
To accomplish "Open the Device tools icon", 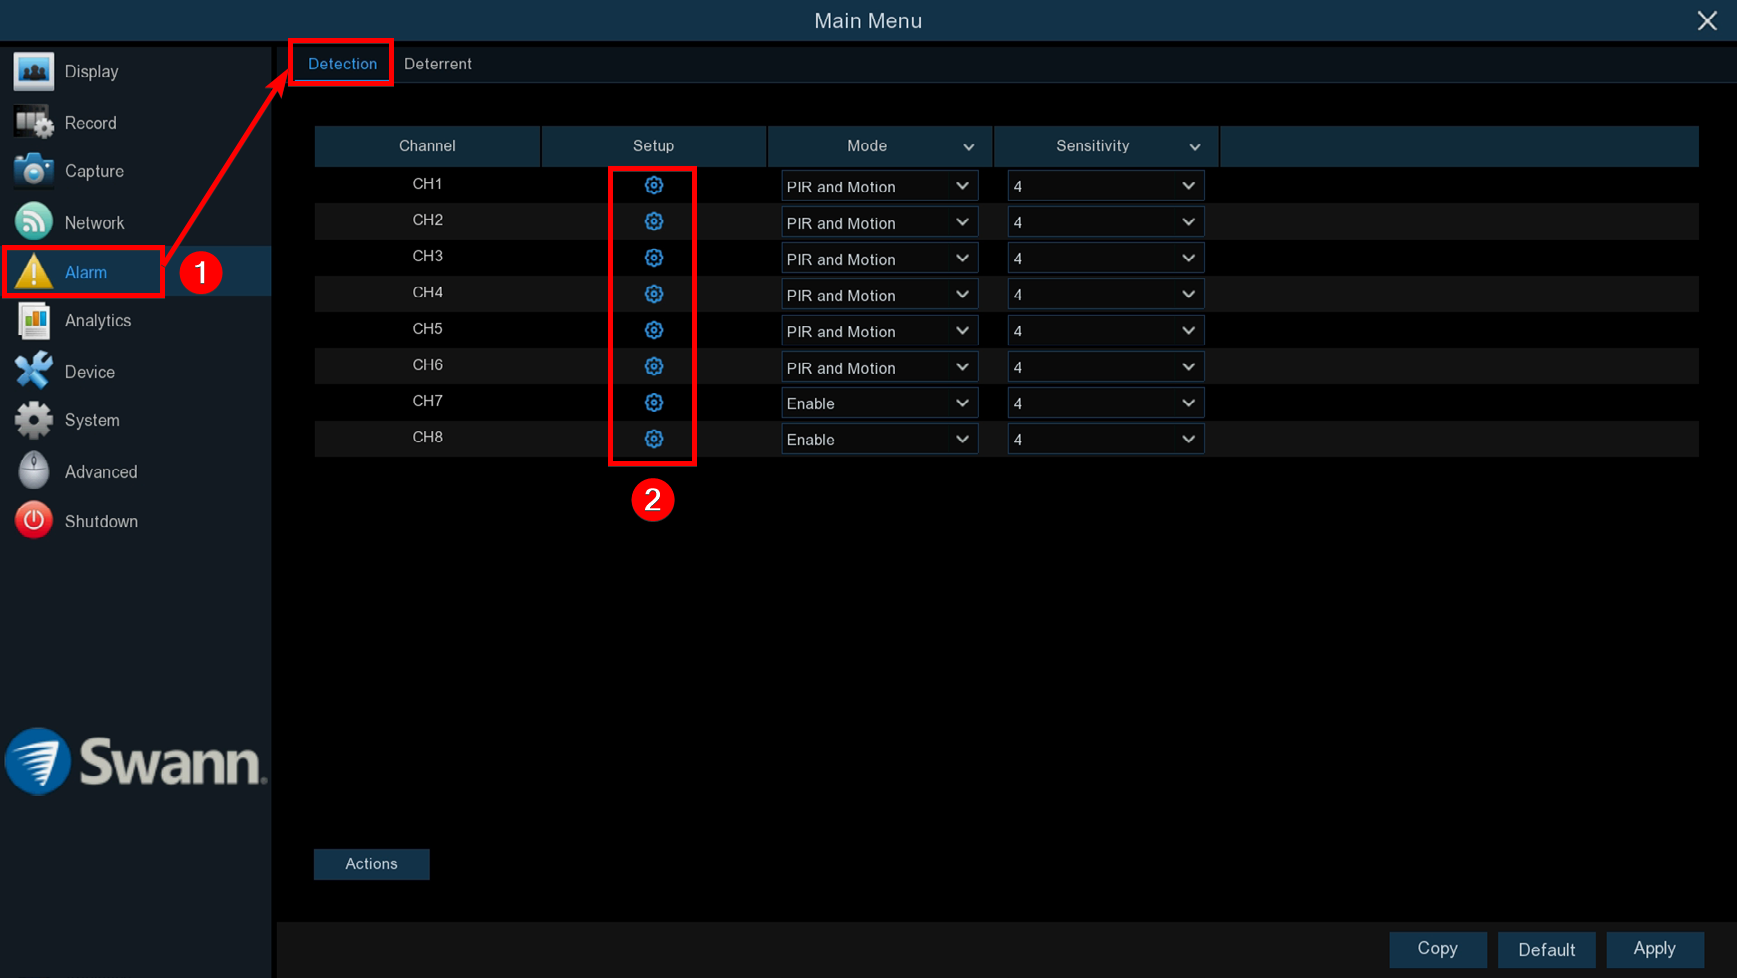I will coord(33,371).
